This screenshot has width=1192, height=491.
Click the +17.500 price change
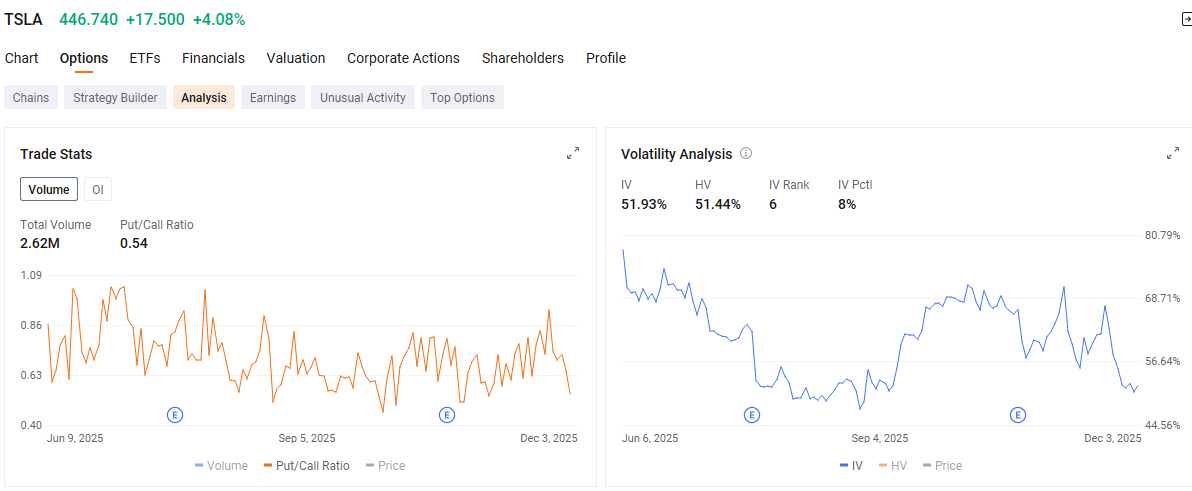click(155, 20)
